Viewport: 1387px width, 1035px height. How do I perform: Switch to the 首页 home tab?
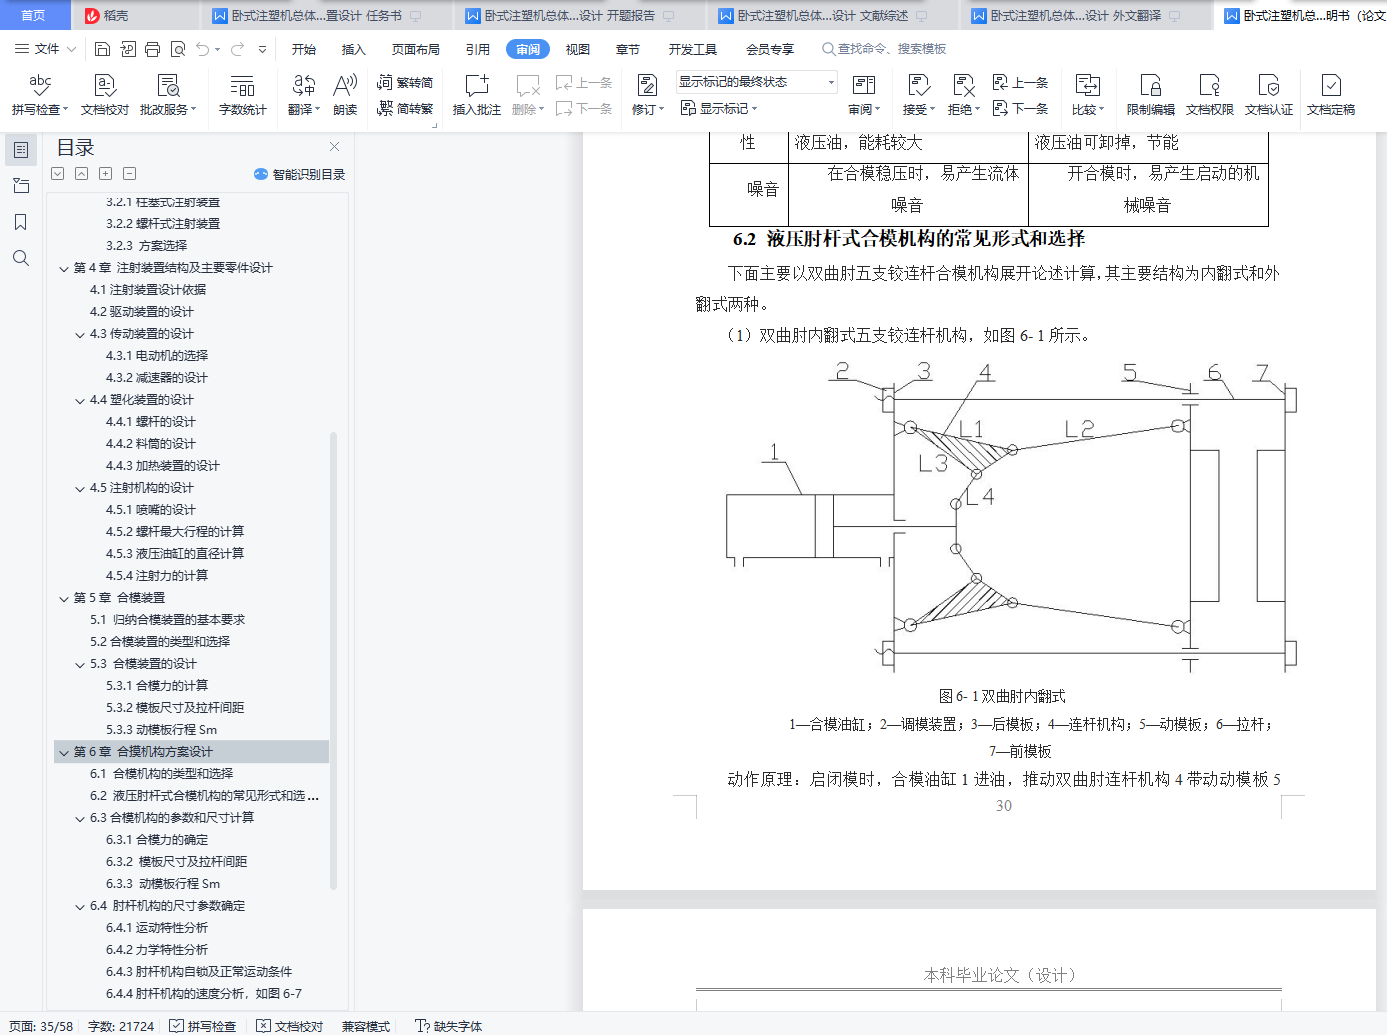coord(34,15)
